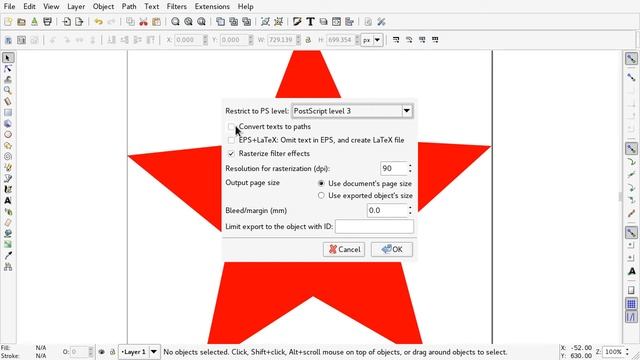The image size is (640, 360).
Task: Click the zoom 100% field
Action: point(613,352)
